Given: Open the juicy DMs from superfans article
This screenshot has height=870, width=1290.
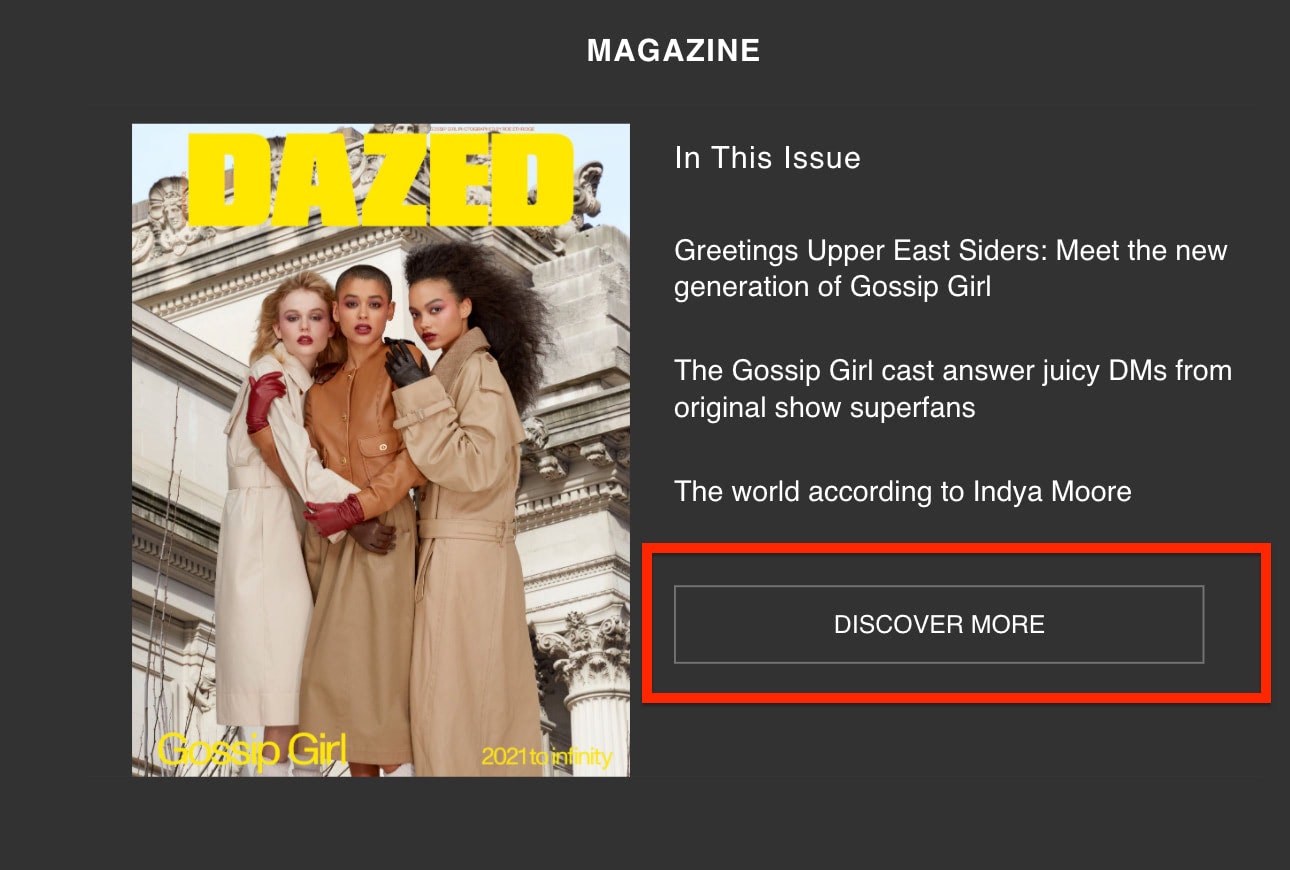Looking at the screenshot, I should [x=953, y=389].
